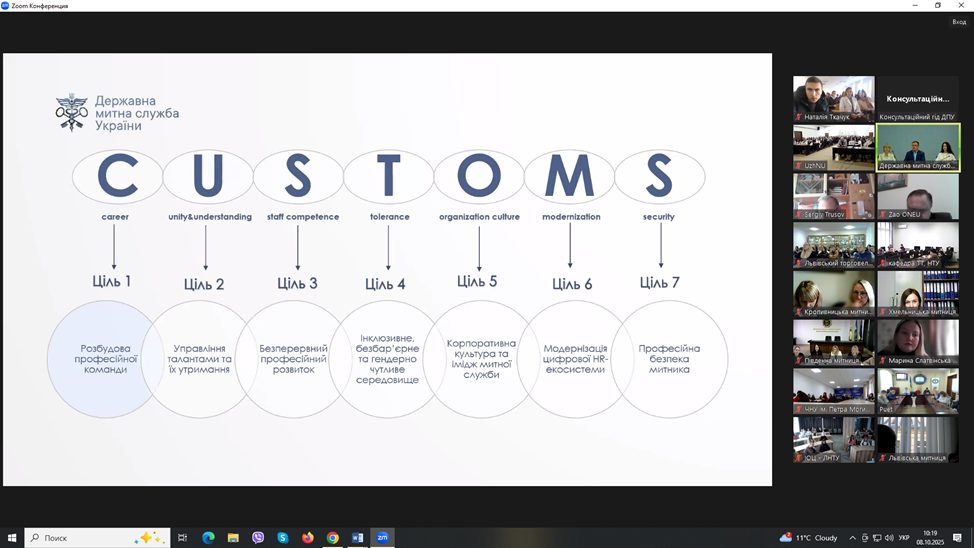This screenshot has width=974, height=548.
Task: Open Viber from the taskbar
Action: (258, 537)
